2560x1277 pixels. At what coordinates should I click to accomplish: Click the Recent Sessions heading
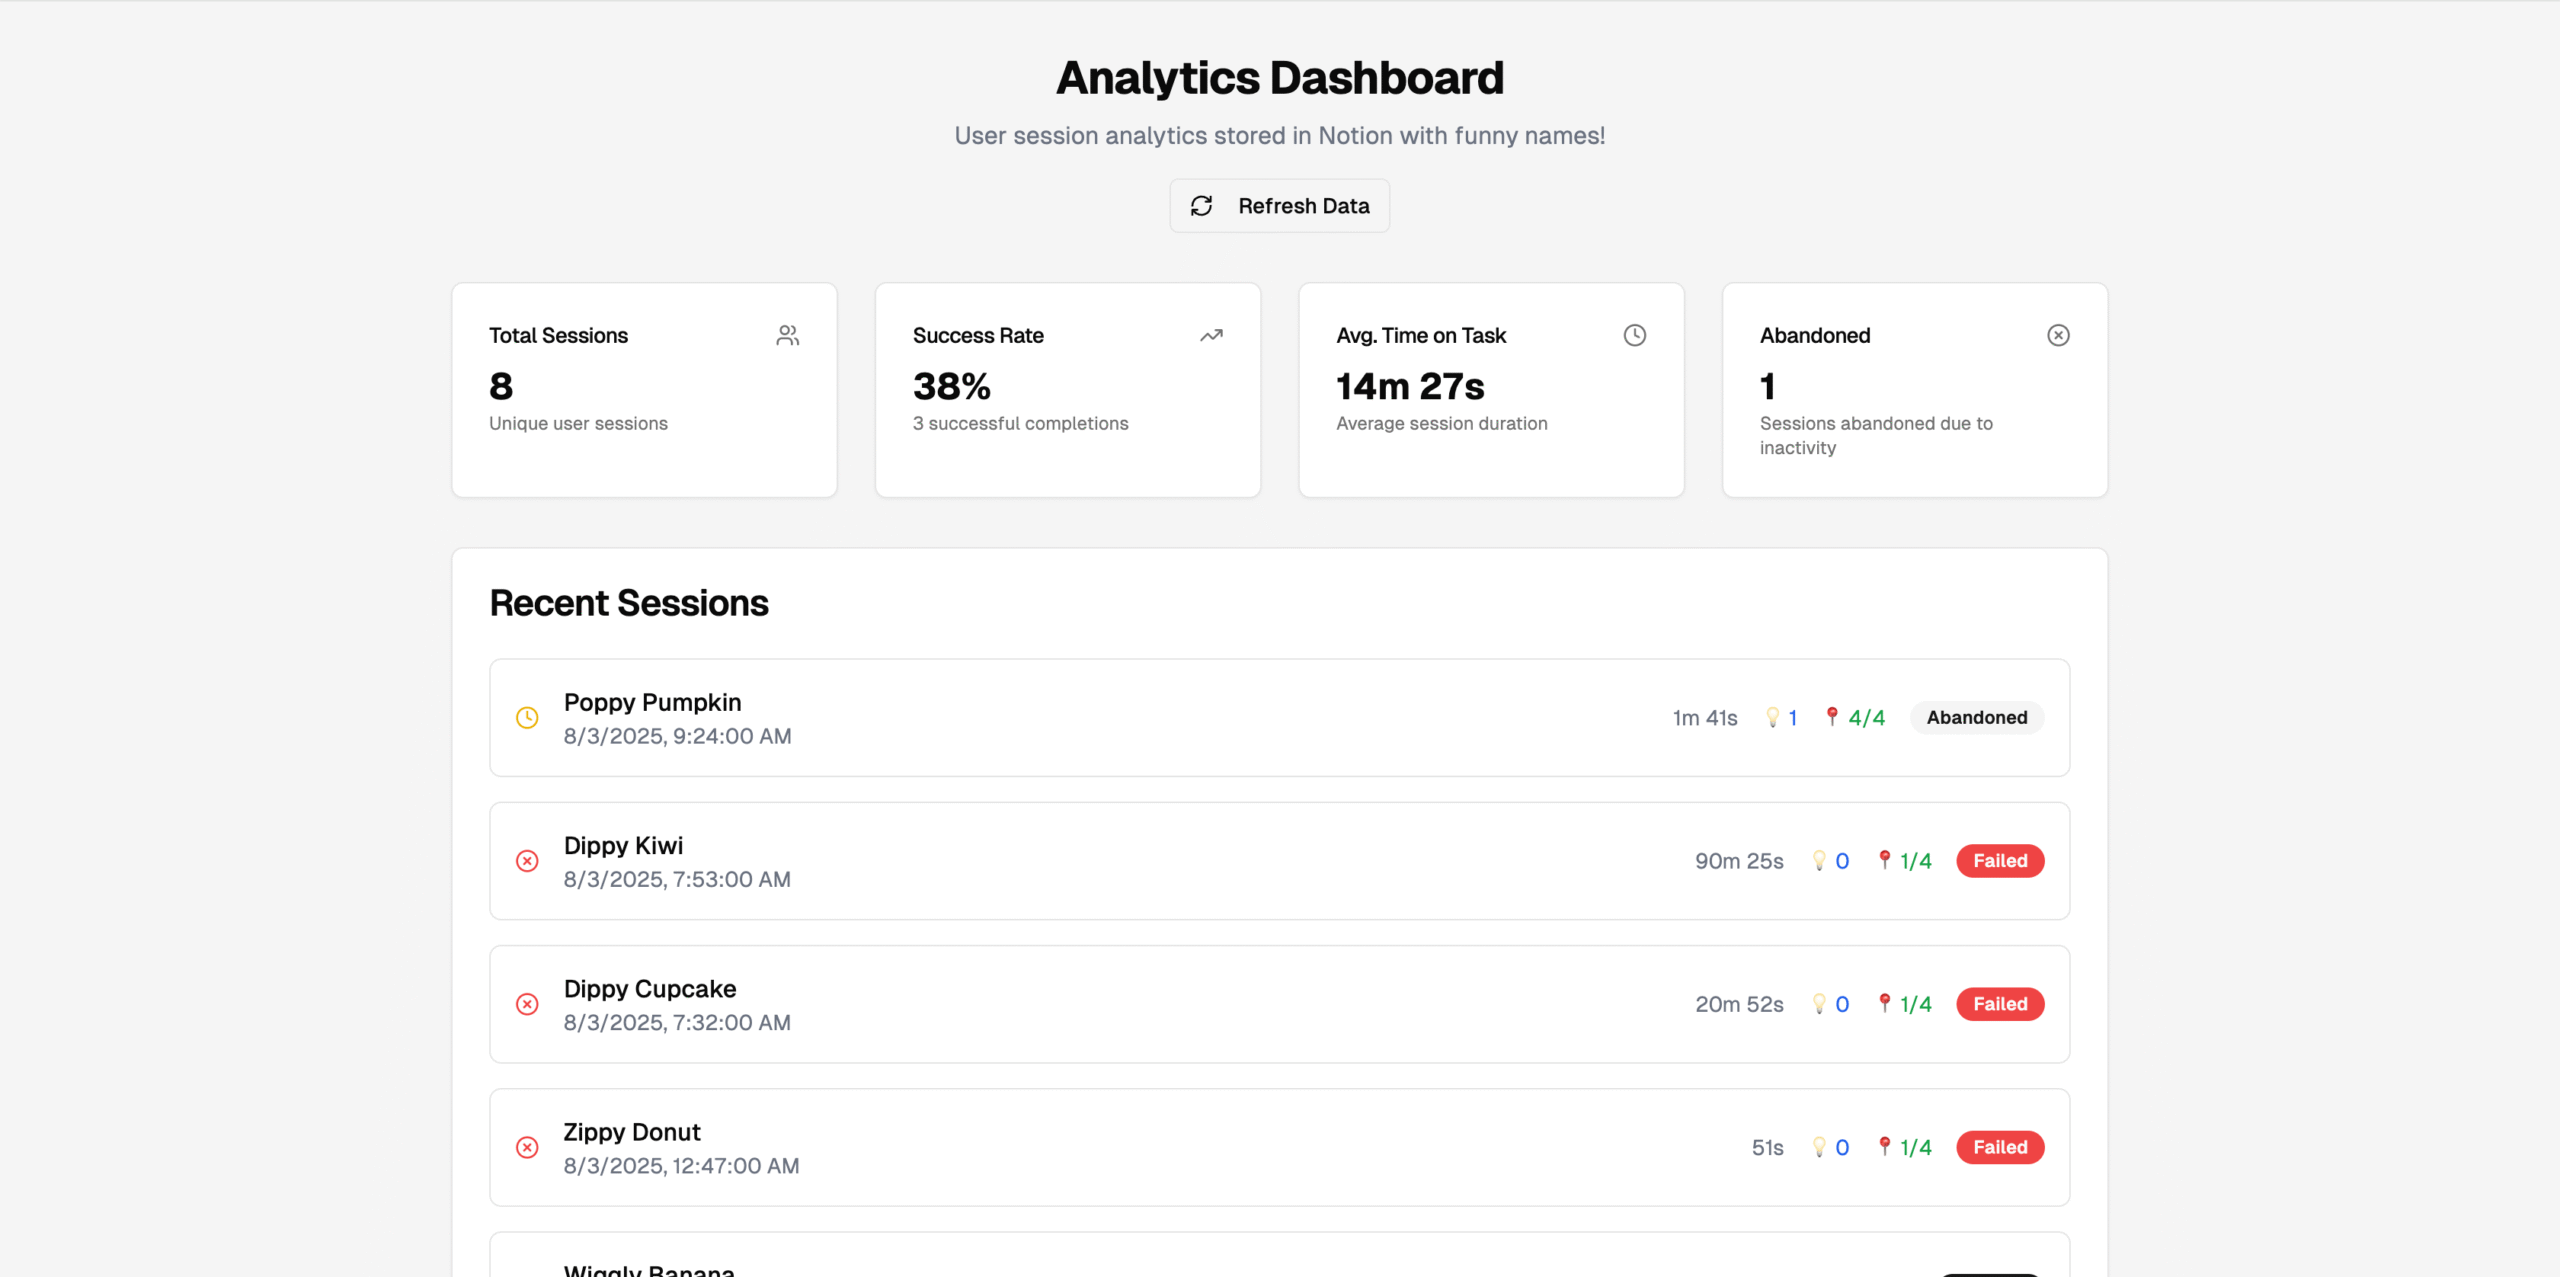(x=629, y=603)
